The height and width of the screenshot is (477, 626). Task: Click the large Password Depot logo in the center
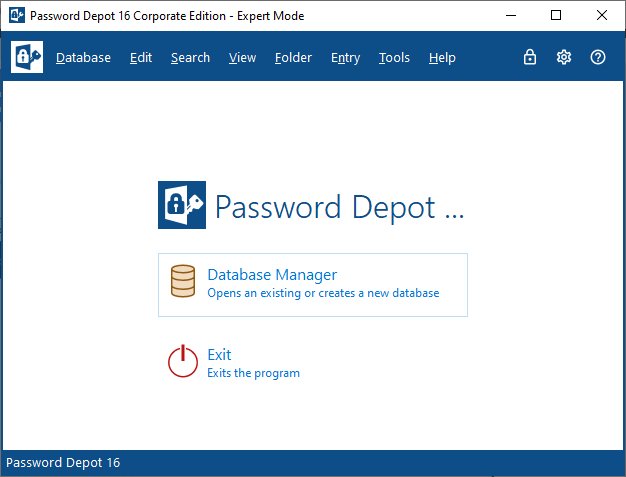pyautogui.click(x=182, y=205)
